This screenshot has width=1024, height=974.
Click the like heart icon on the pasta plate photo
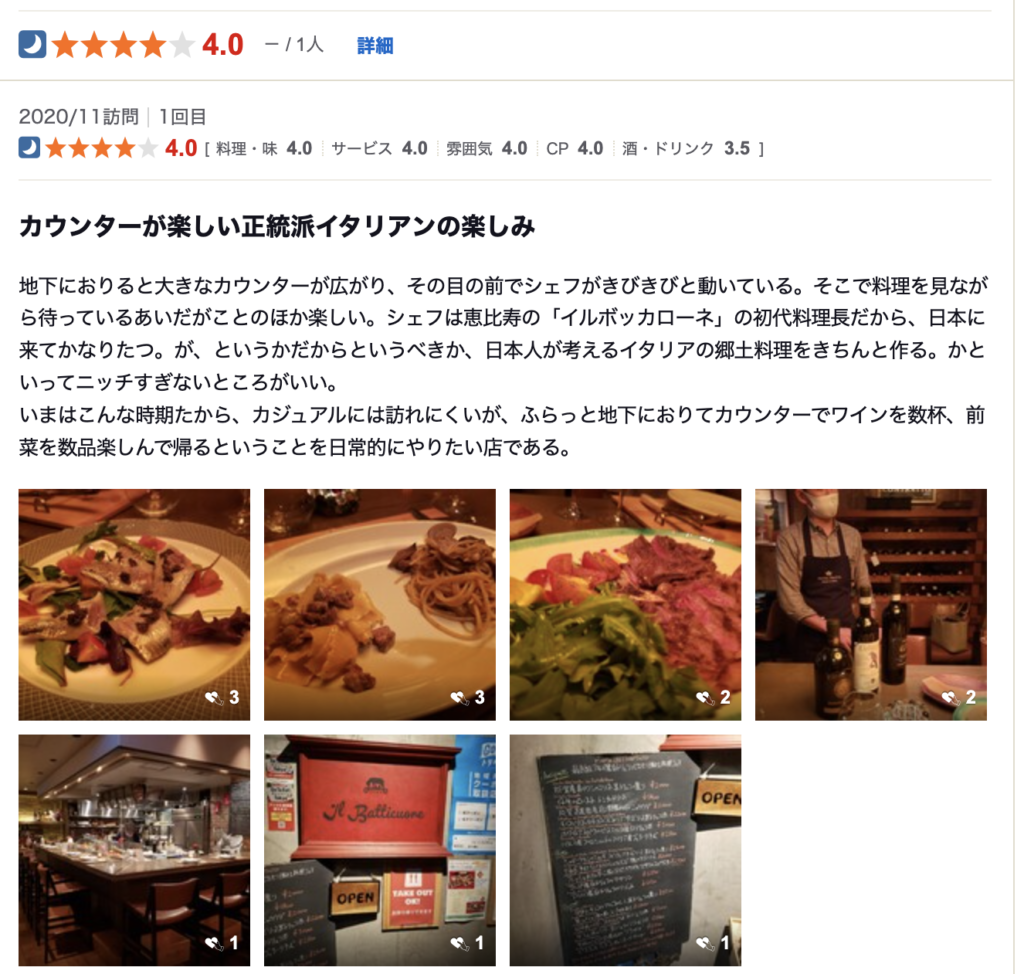459,698
